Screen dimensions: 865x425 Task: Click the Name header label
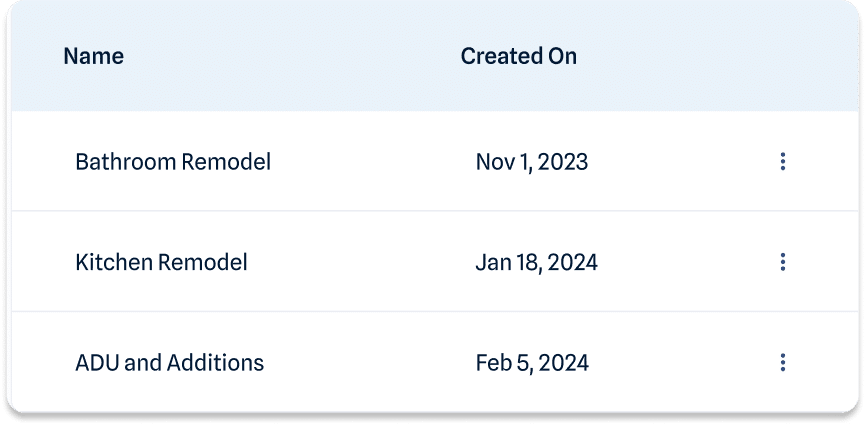point(94,56)
